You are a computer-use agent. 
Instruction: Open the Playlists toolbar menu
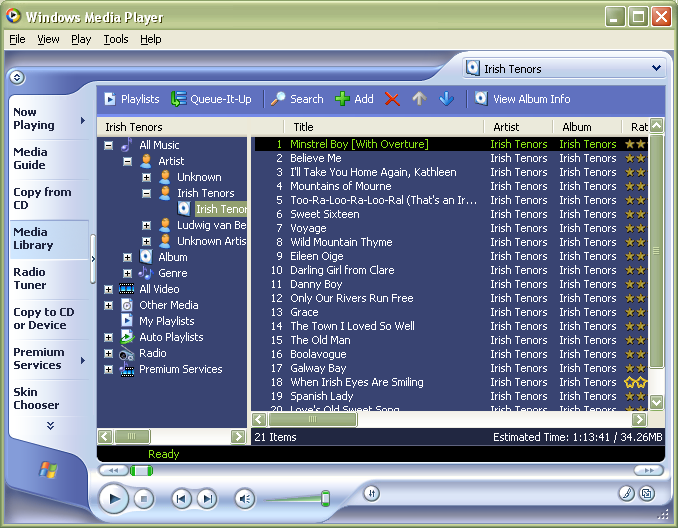click(x=132, y=99)
